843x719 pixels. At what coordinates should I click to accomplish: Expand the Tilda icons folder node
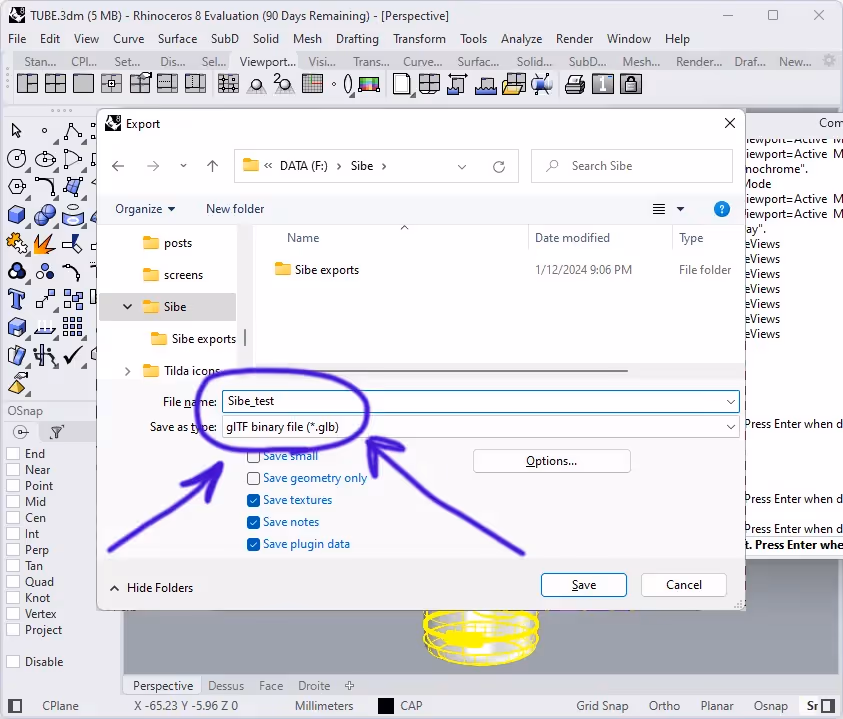click(x=127, y=371)
